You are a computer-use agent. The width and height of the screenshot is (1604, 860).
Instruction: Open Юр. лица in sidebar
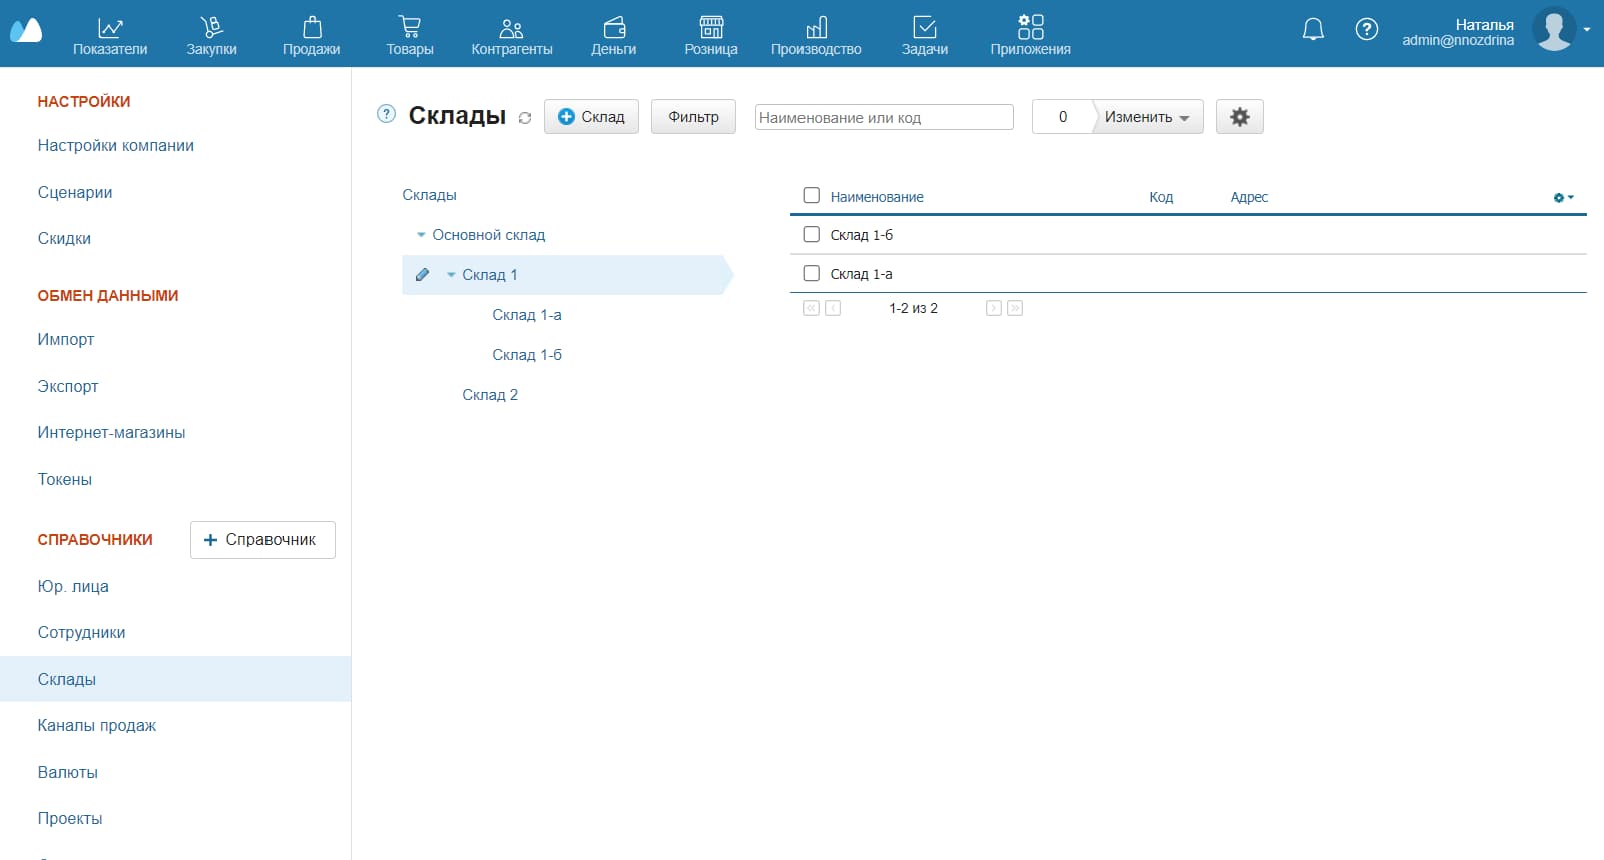click(x=73, y=586)
